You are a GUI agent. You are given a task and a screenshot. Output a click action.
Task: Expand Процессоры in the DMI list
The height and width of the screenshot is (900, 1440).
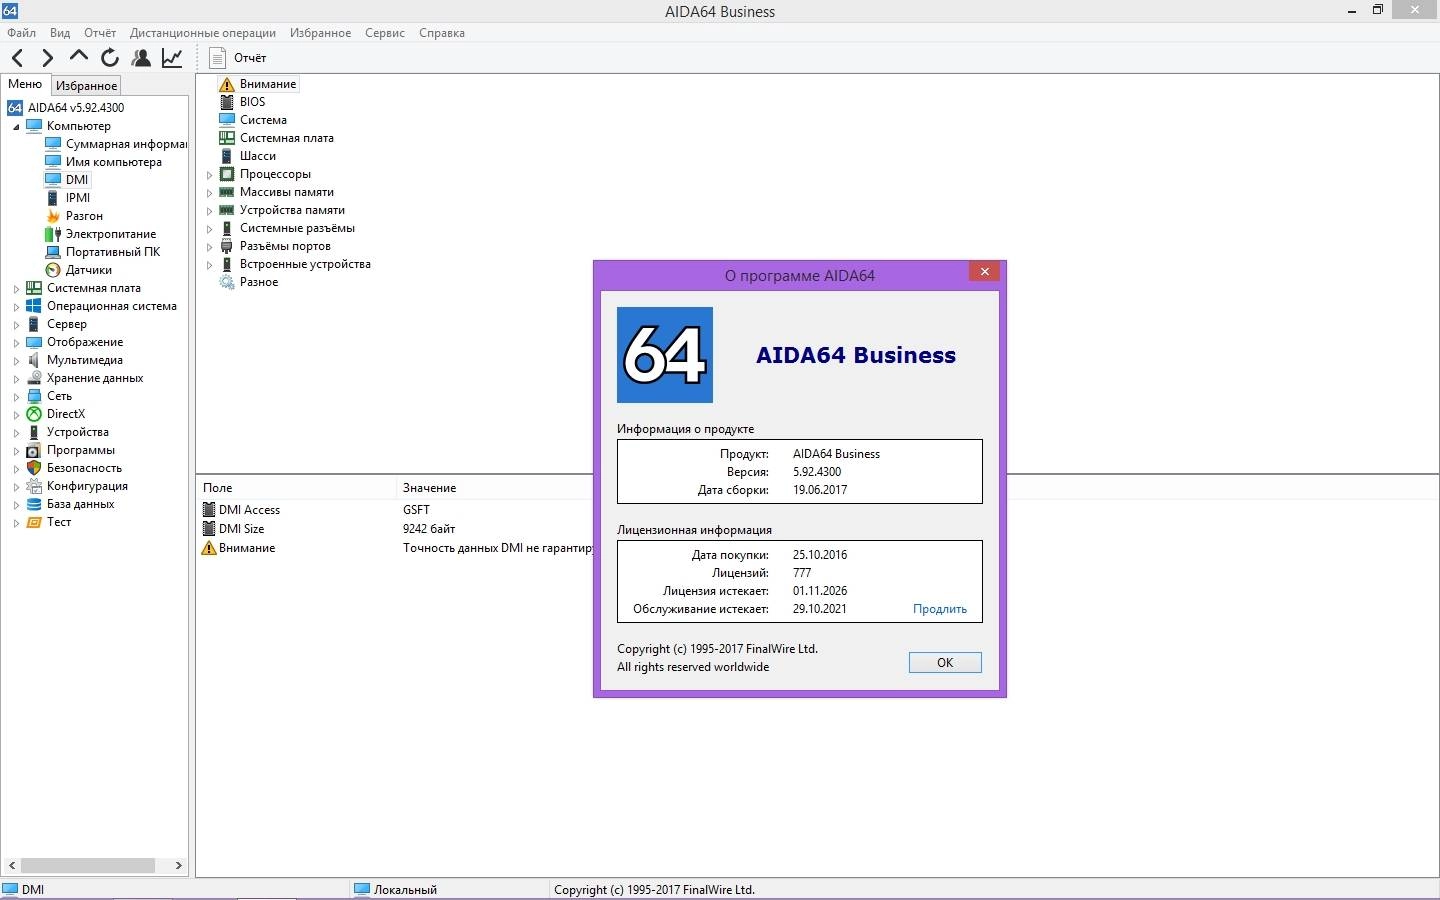209,175
